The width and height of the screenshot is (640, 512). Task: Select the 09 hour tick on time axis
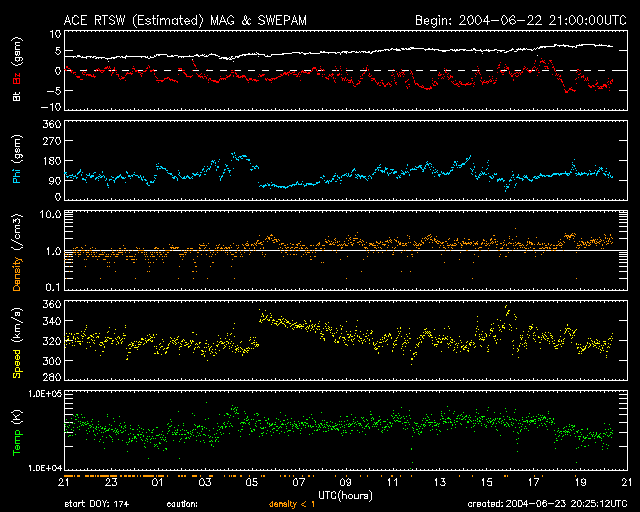(344, 483)
